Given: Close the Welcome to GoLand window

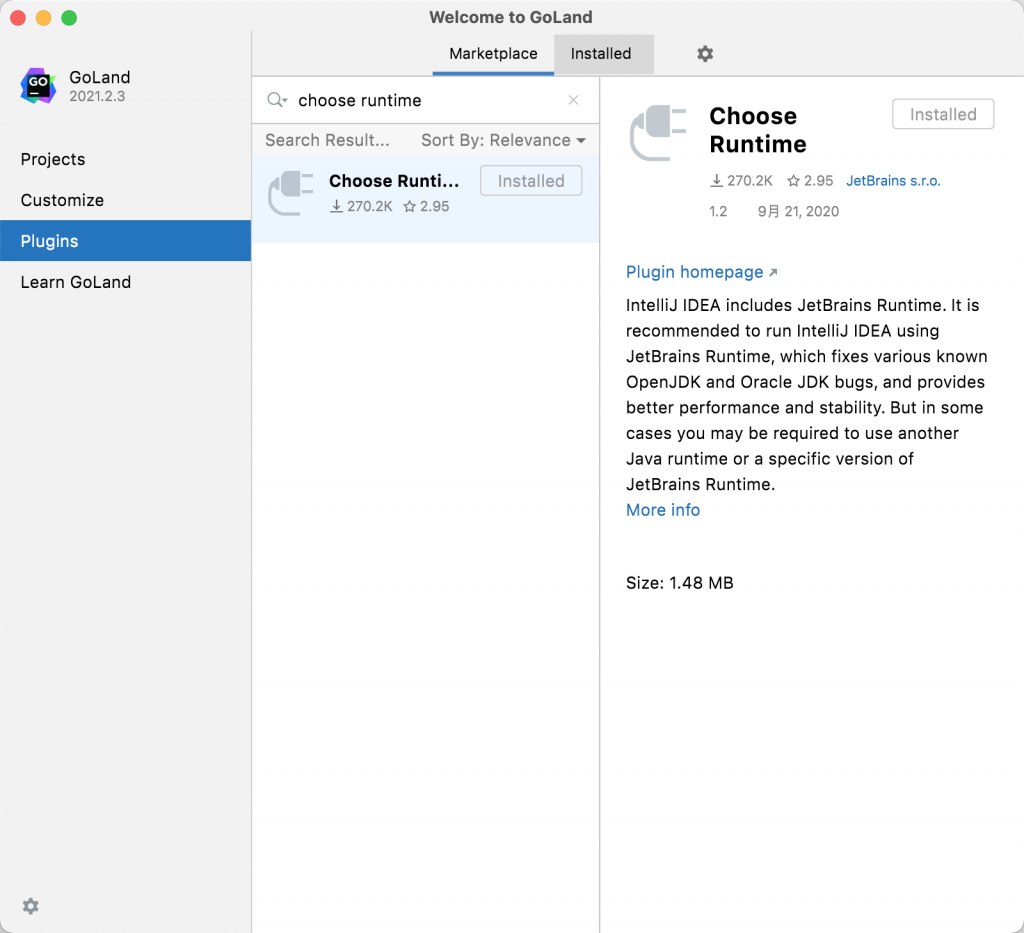Looking at the screenshot, I should (18, 18).
